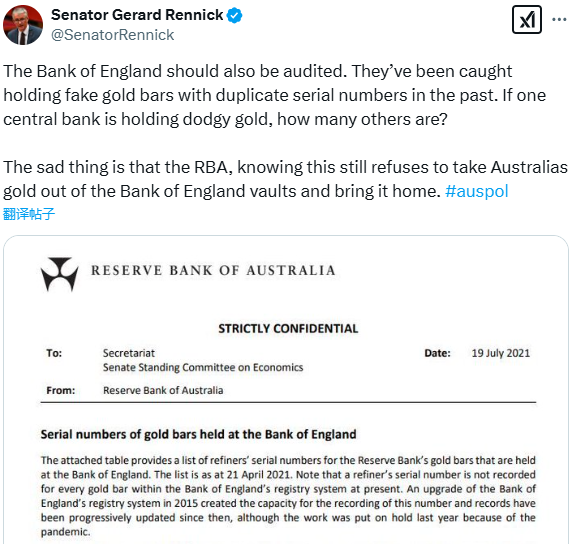Click the memo paragraph about refiners' serial numbers
This screenshot has width=583, height=544.
coord(288,496)
